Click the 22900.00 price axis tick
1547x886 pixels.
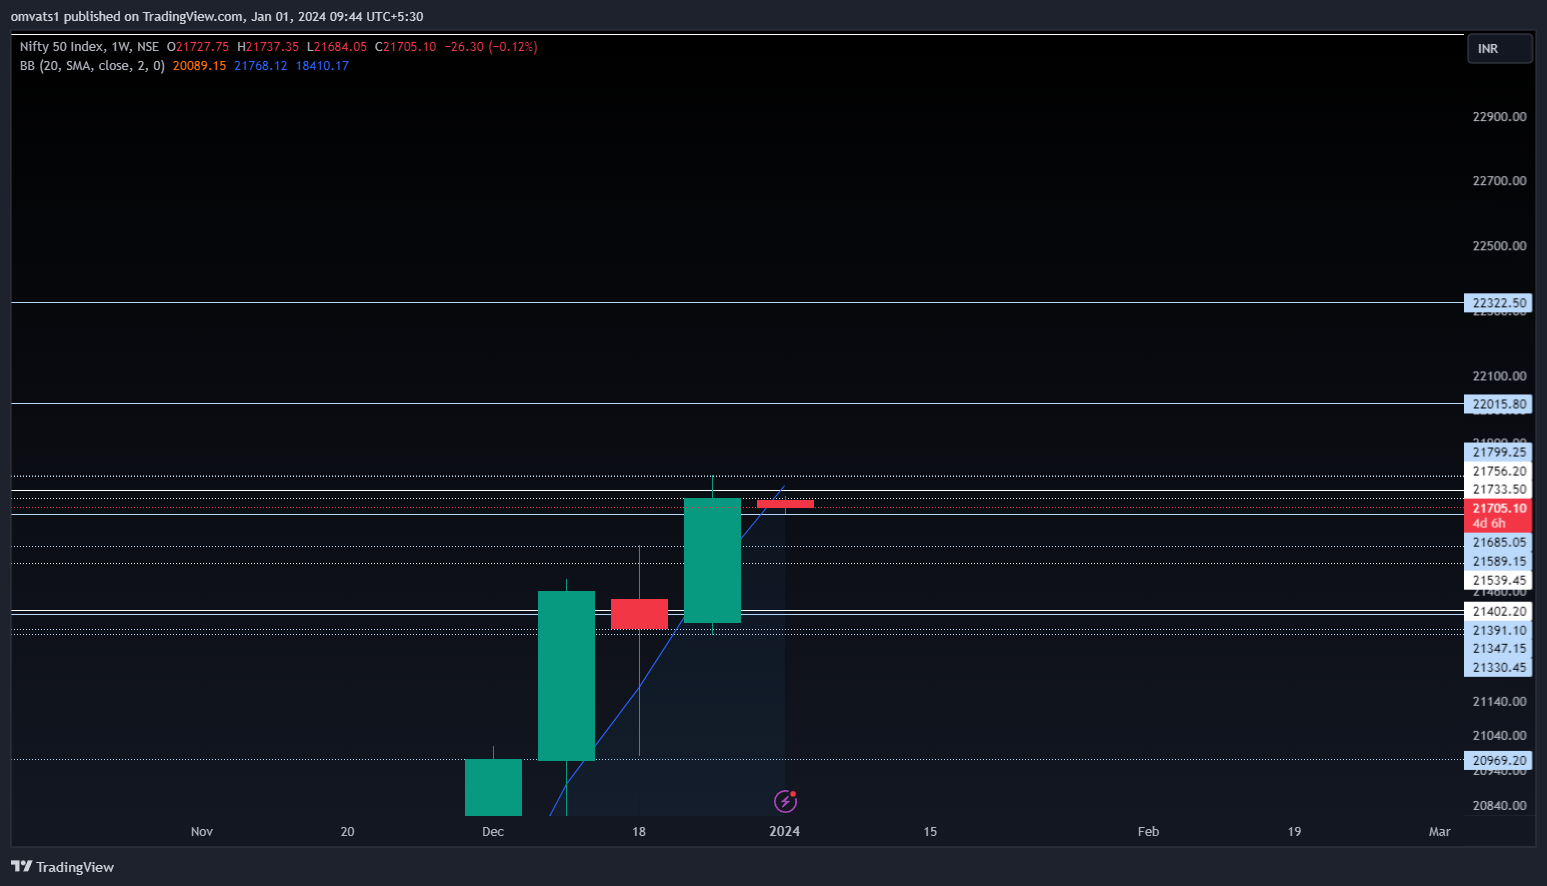point(1499,117)
